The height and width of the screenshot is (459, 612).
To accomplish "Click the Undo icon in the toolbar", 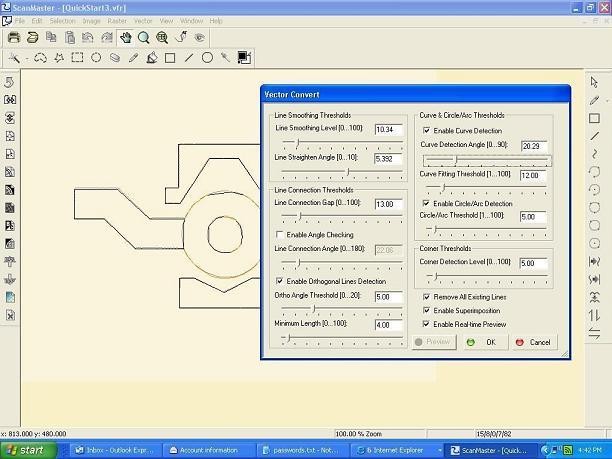I will click(88, 37).
